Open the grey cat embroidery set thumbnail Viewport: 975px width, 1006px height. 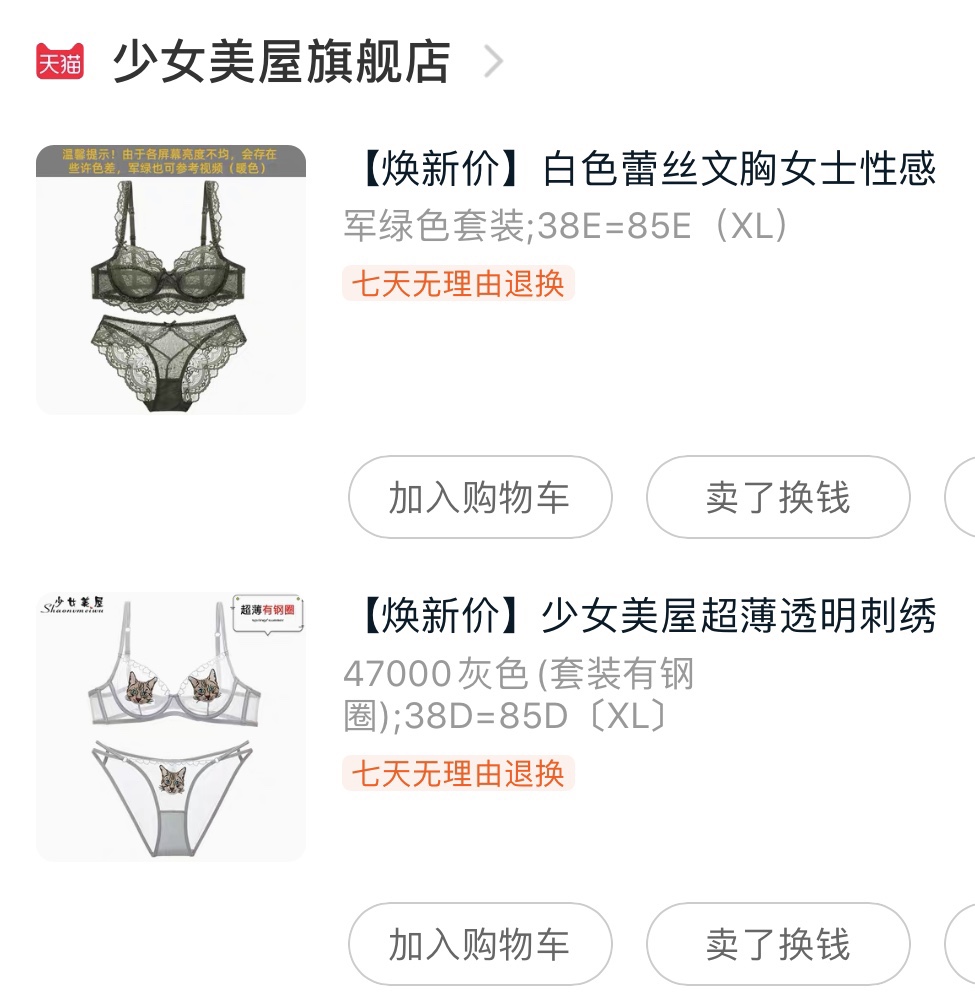pos(171,726)
